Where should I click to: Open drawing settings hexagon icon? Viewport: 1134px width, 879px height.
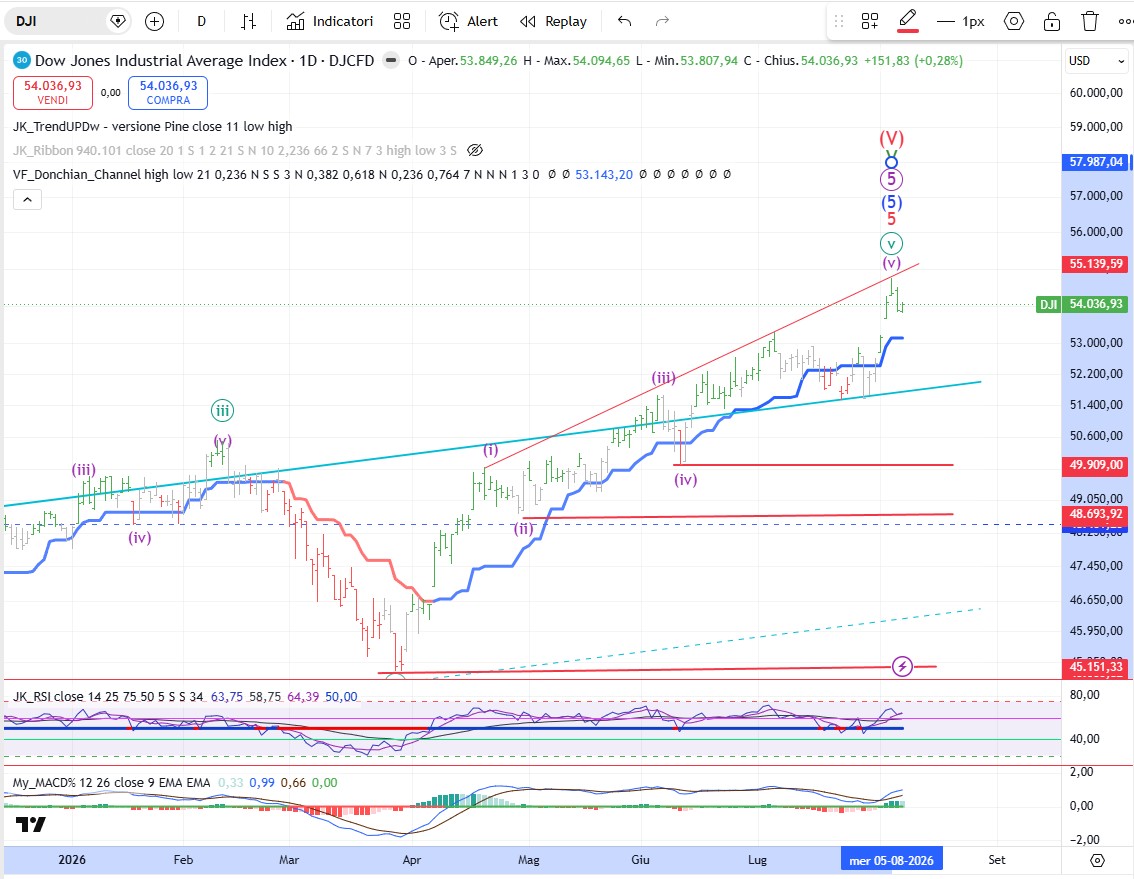point(1014,22)
